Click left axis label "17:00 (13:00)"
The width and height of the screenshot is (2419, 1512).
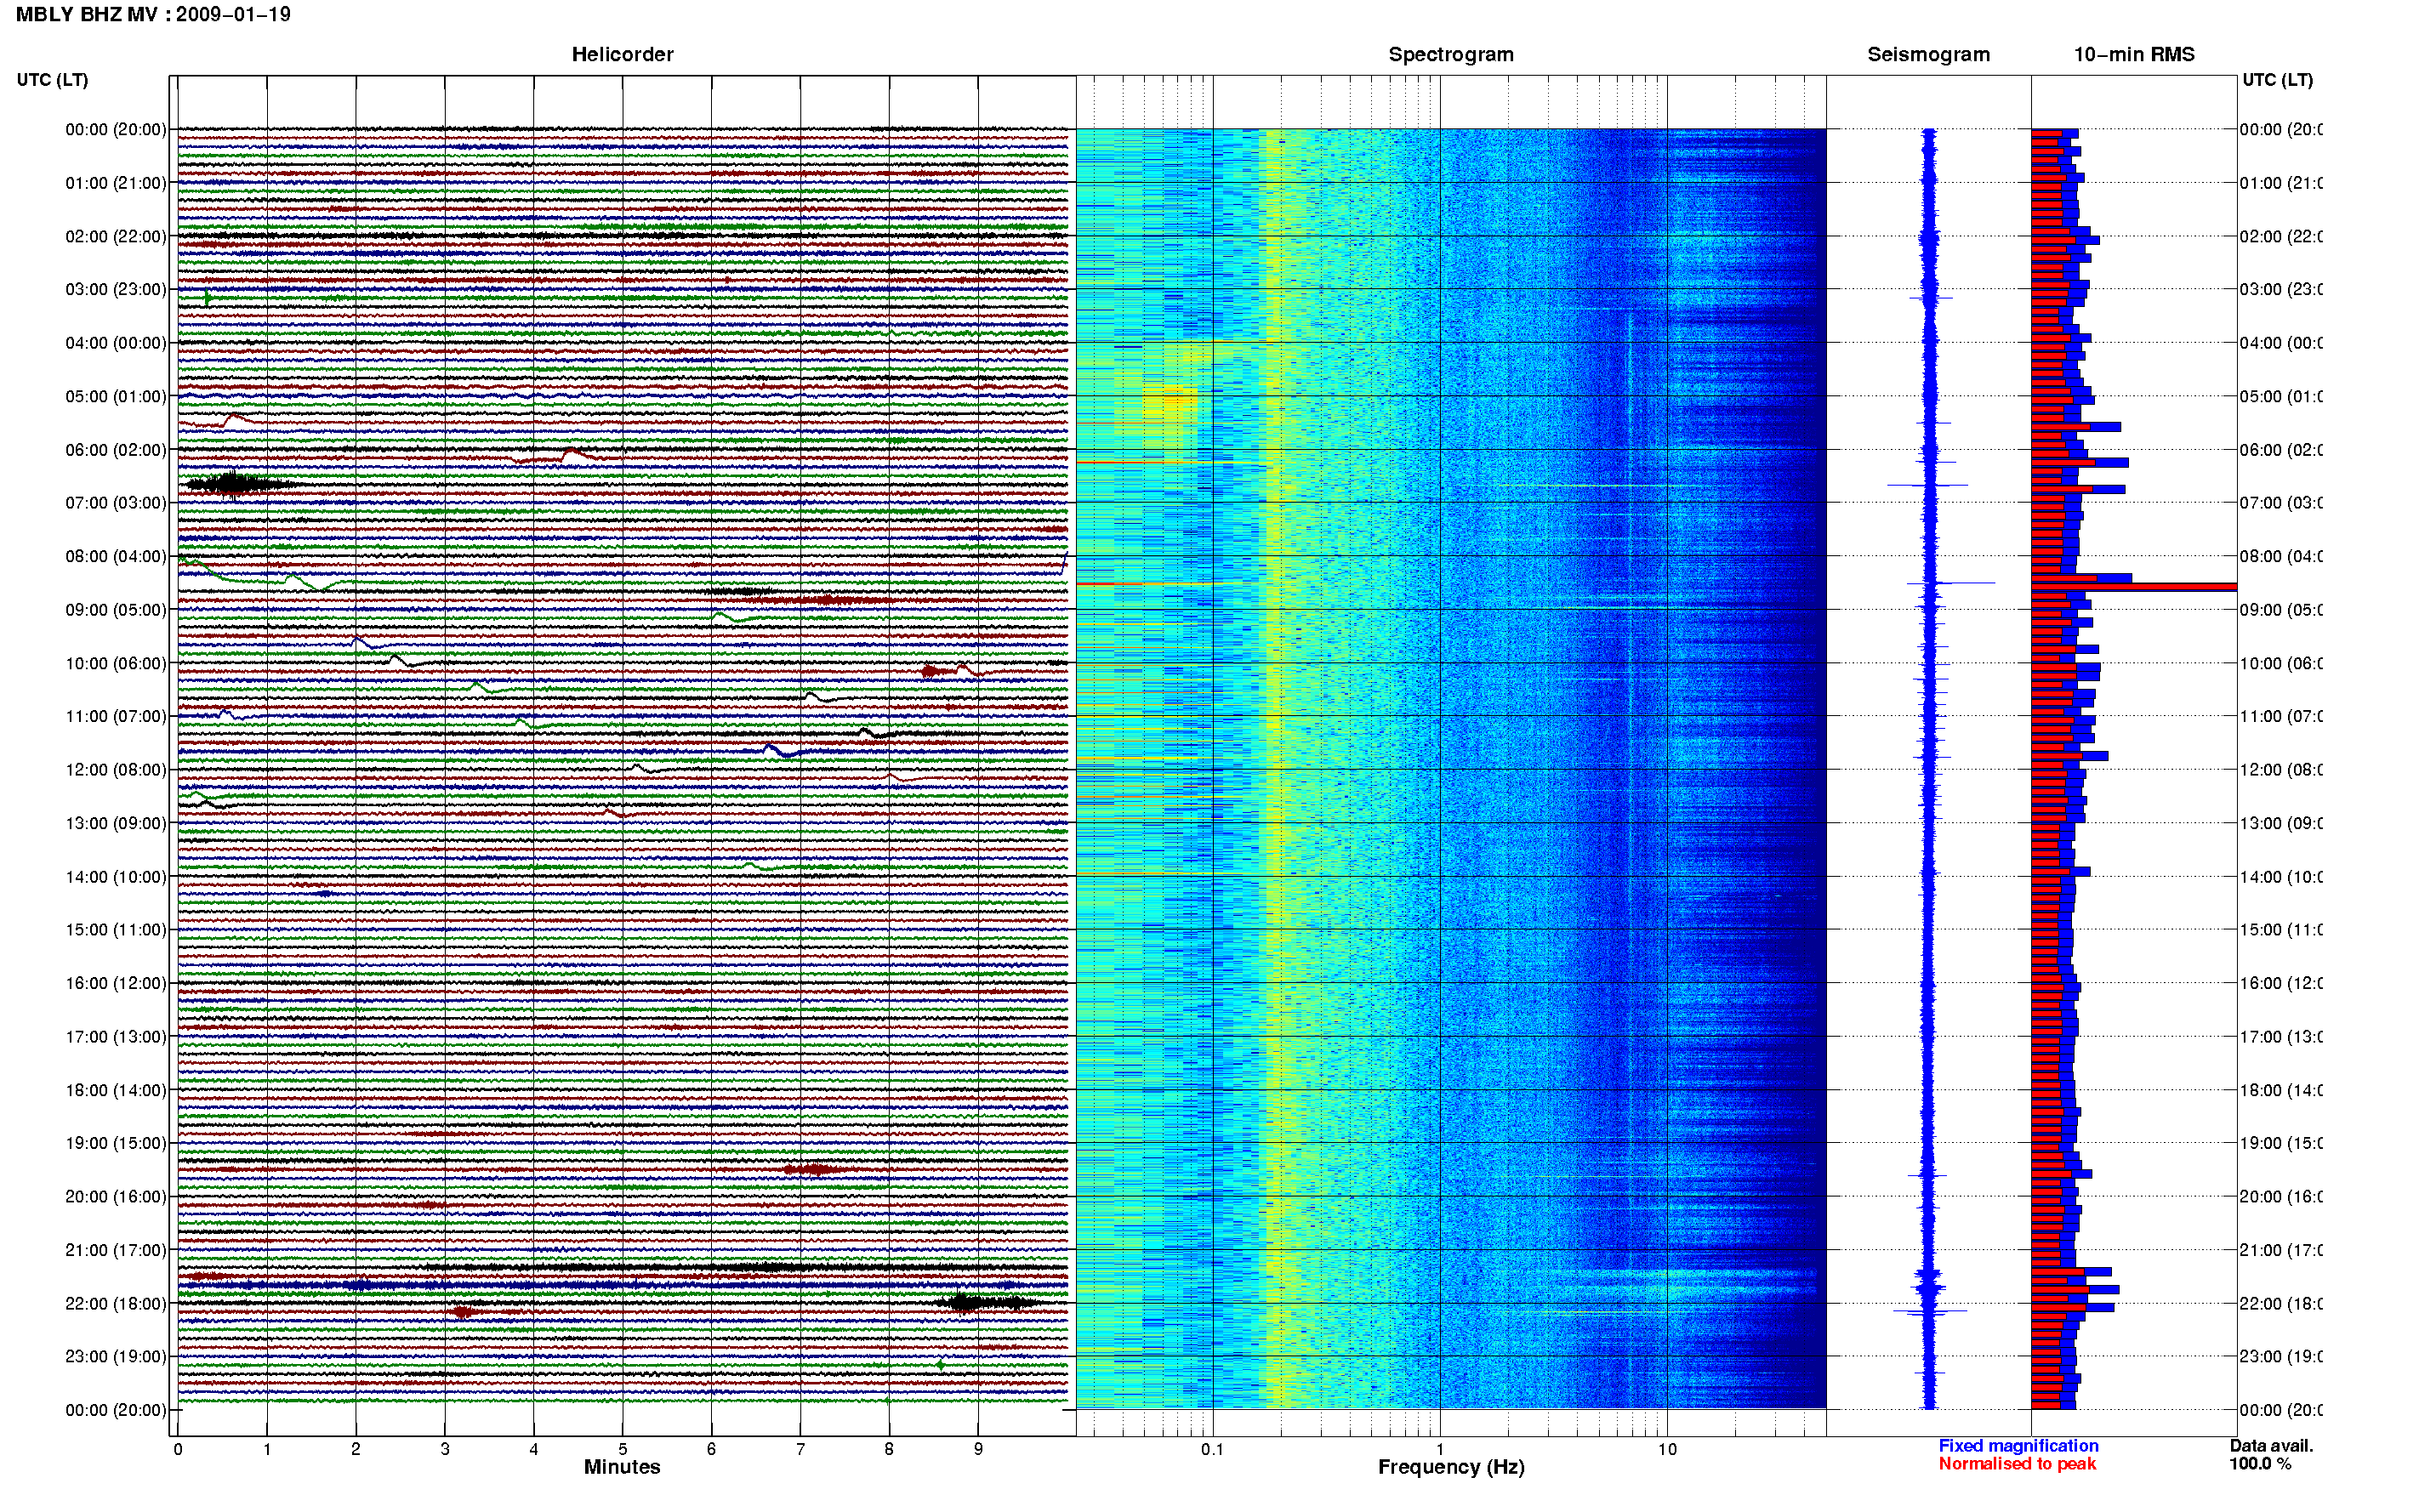coord(116,1037)
